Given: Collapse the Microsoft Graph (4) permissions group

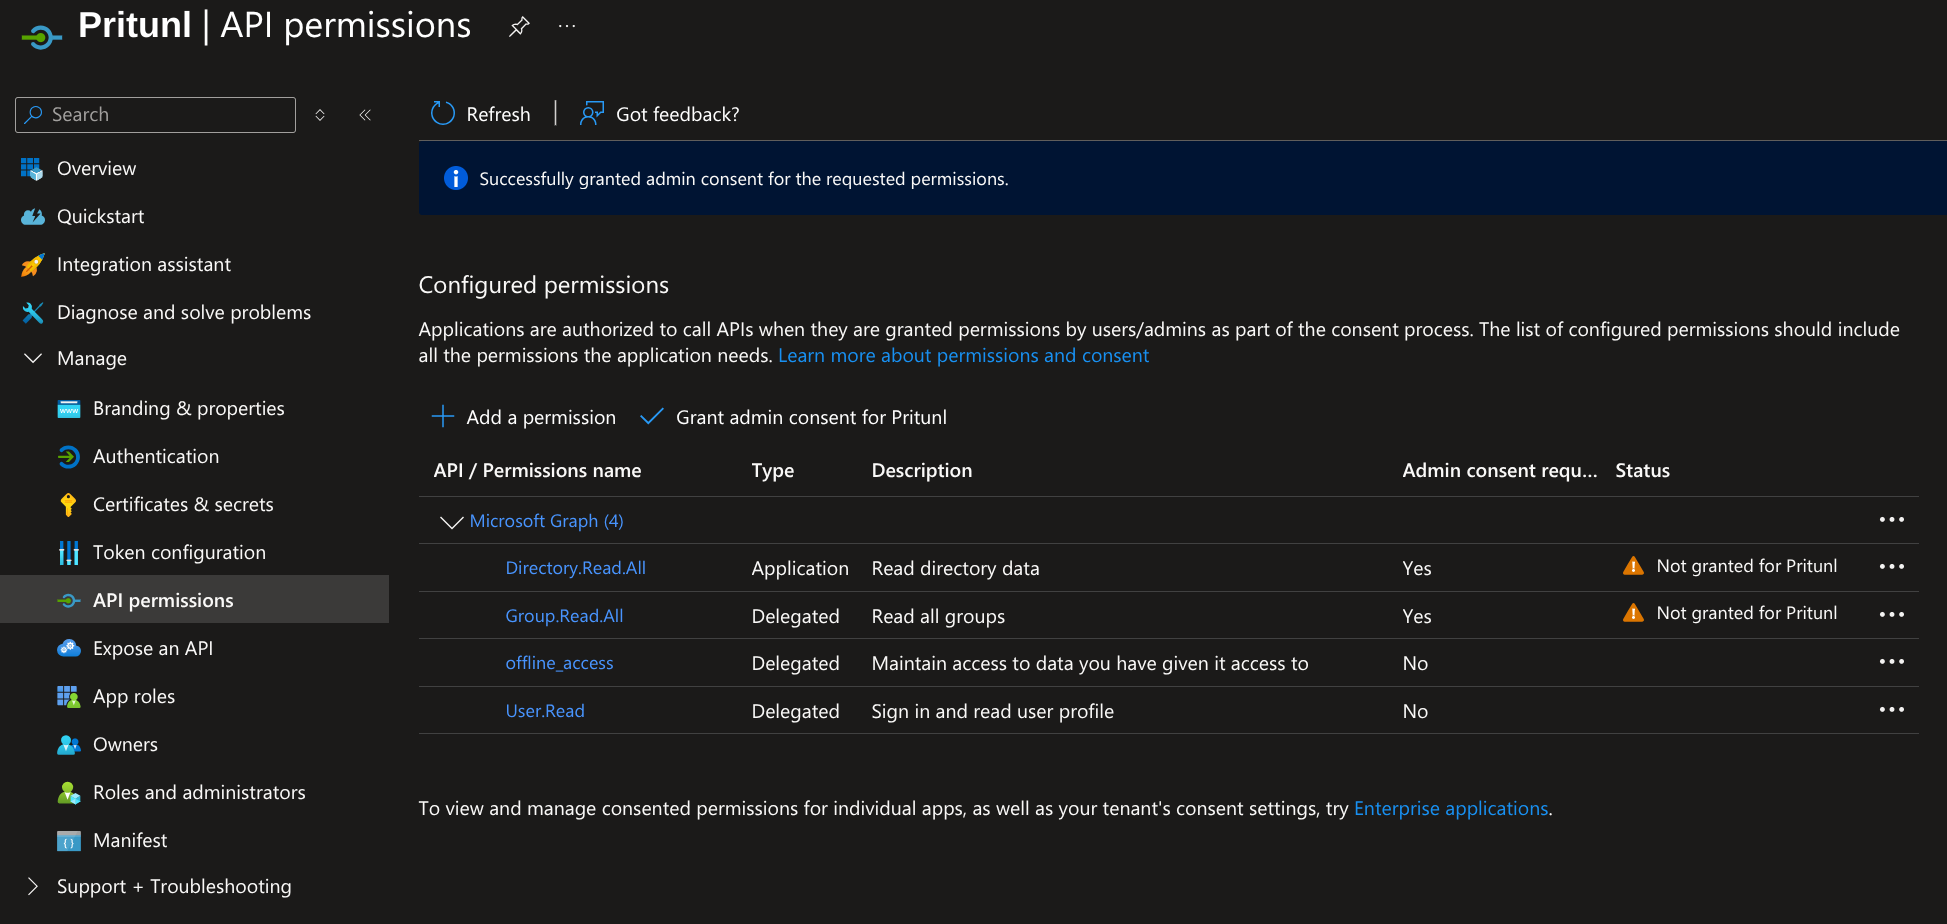Looking at the screenshot, I should pos(451,522).
